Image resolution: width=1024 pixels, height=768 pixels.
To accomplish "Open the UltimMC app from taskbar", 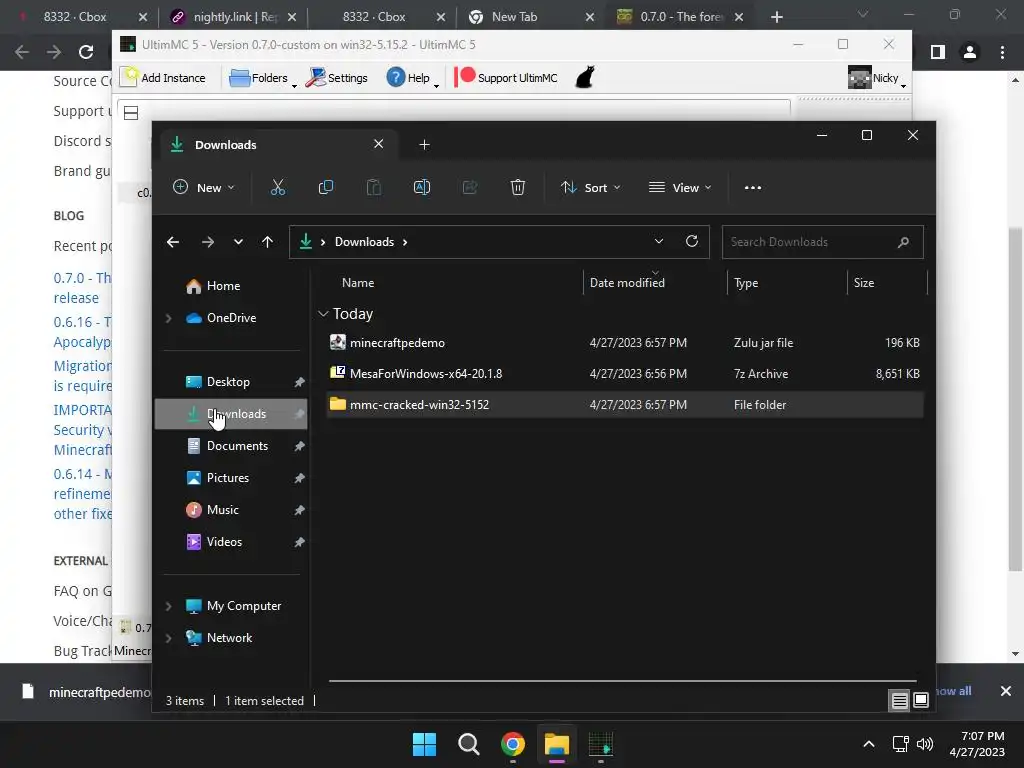I will (601, 744).
